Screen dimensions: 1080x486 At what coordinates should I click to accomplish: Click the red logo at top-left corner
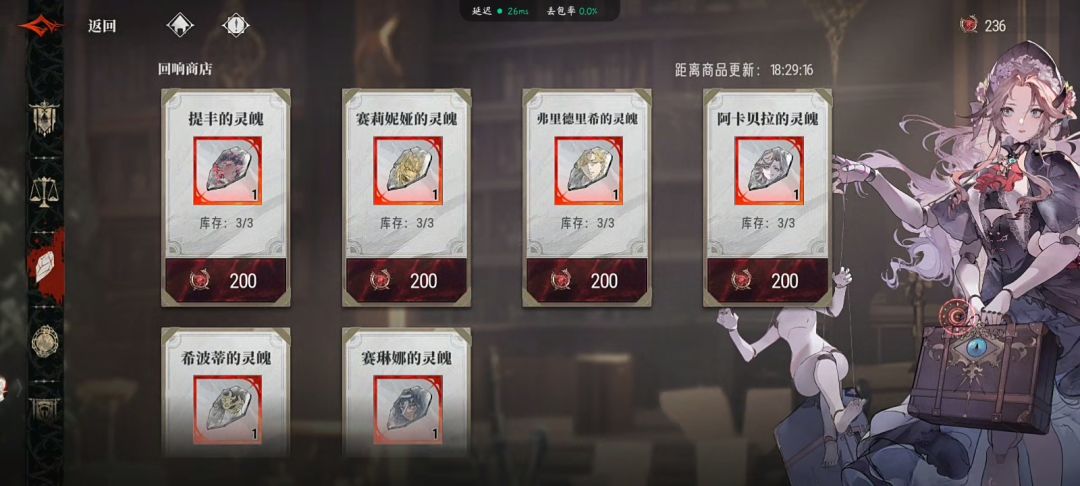click(40, 26)
